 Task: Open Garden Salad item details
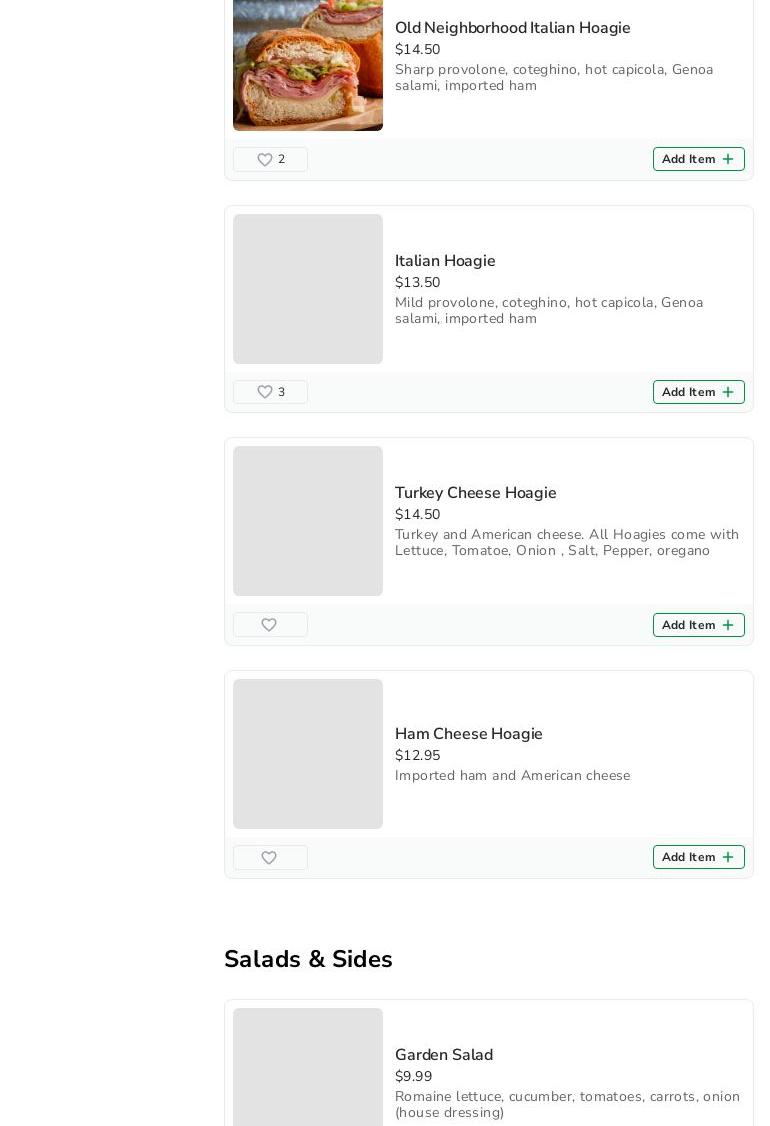pos(444,1055)
